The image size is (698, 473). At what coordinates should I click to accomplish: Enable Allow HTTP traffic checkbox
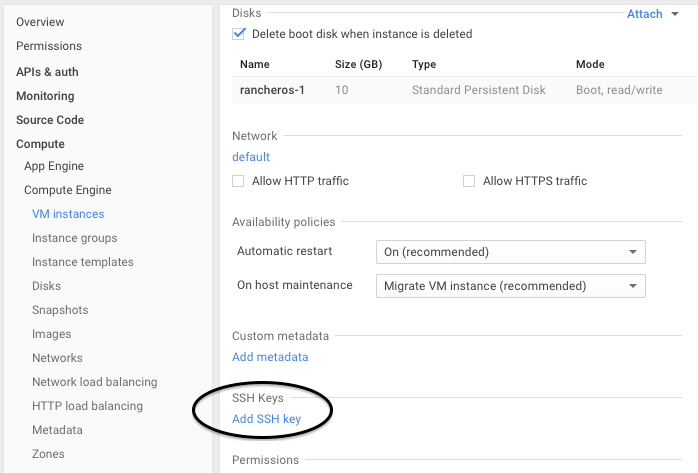coord(239,181)
